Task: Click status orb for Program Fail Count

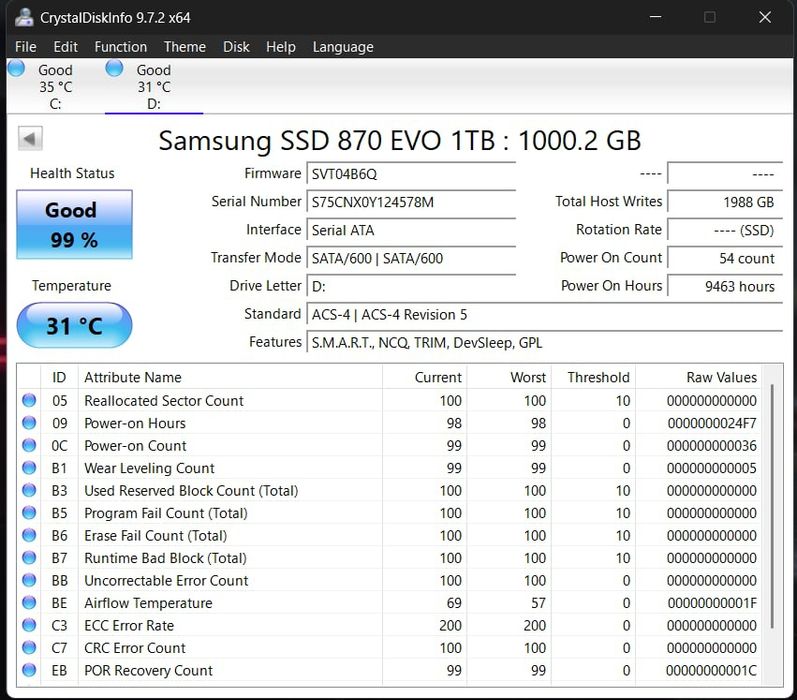Action: 29,512
